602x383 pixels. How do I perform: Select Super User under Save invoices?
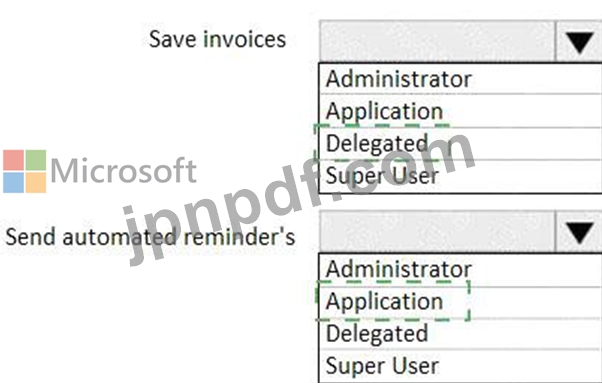(460, 176)
